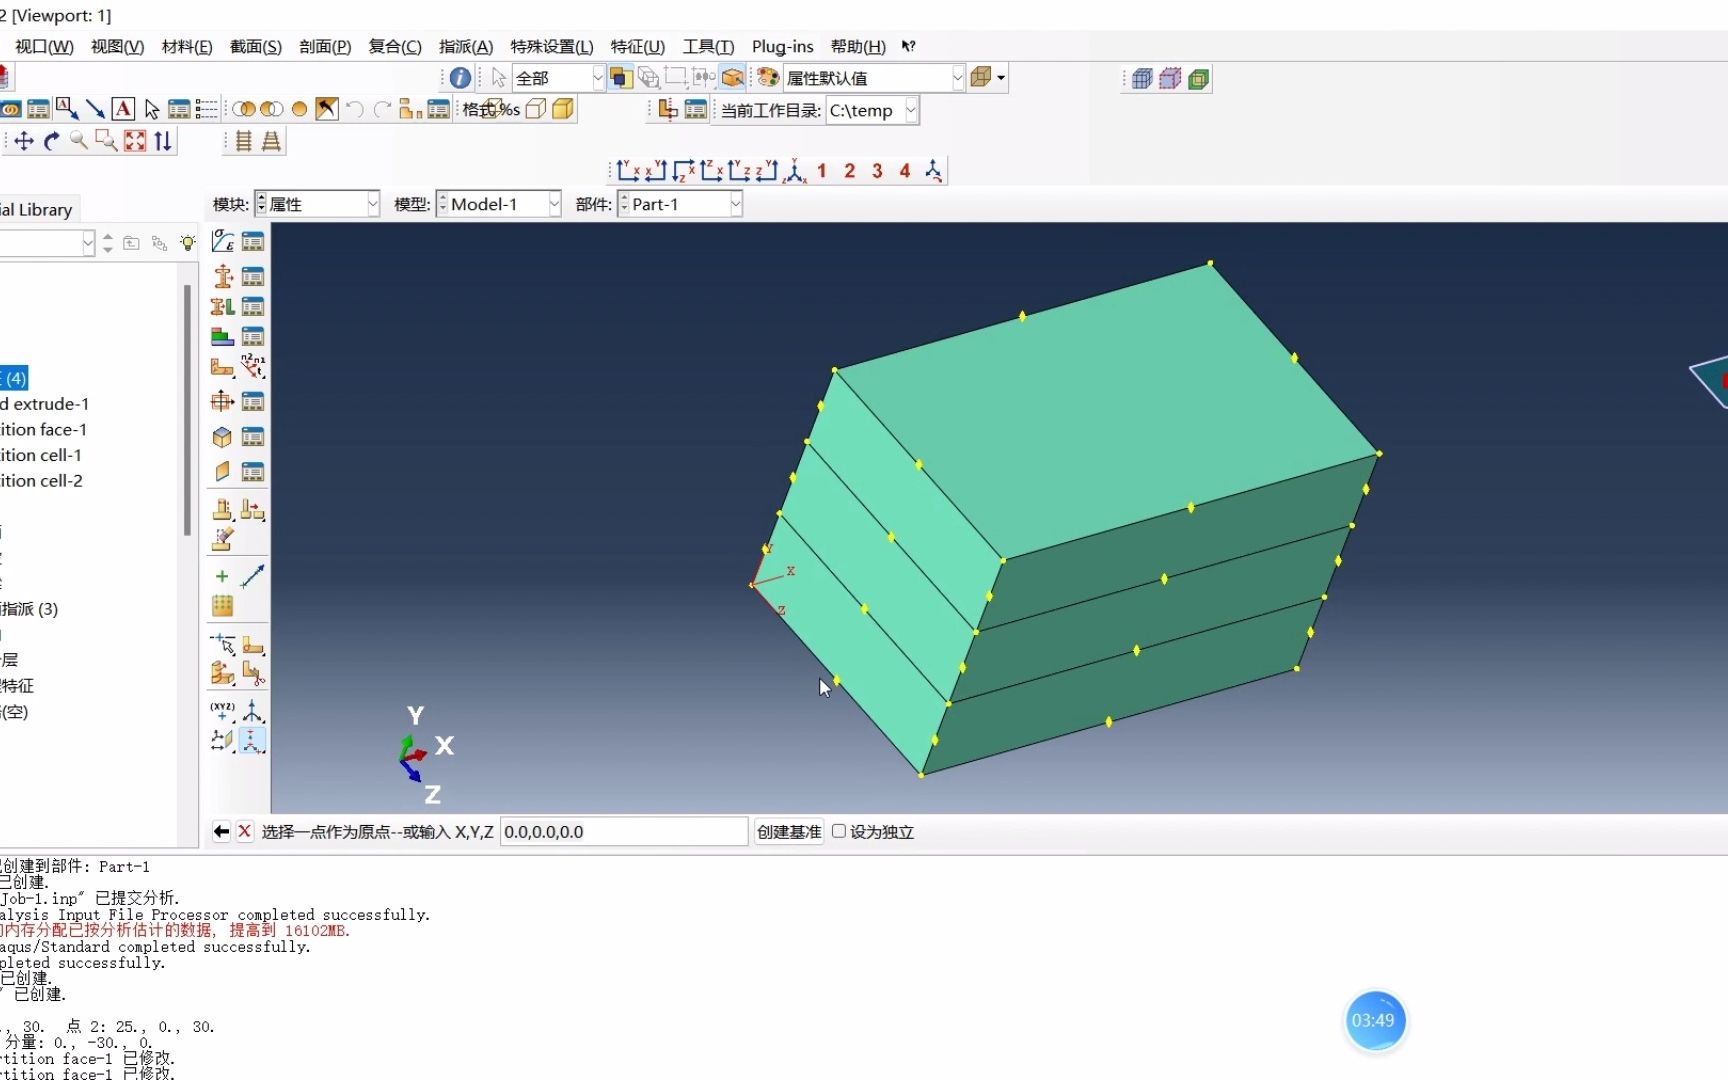Click the Auto-Fit view icon
Viewport: 1728px width, 1080px height.
[134, 141]
